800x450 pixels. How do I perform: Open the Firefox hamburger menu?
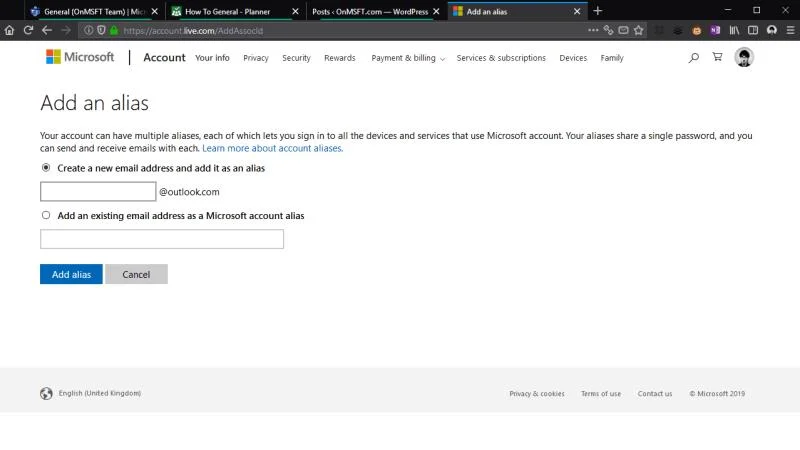pyautogui.click(x=790, y=31)
